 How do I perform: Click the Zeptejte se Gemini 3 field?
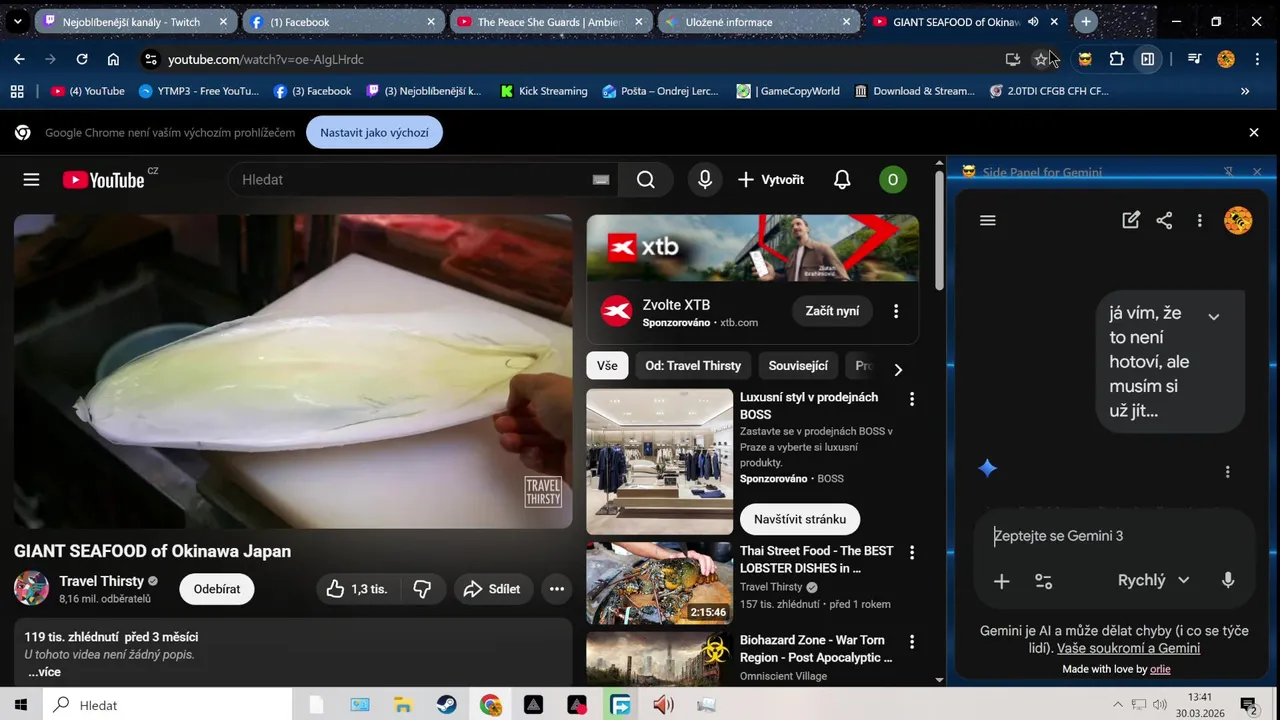pyautogui.click(x=1115, y=536)
